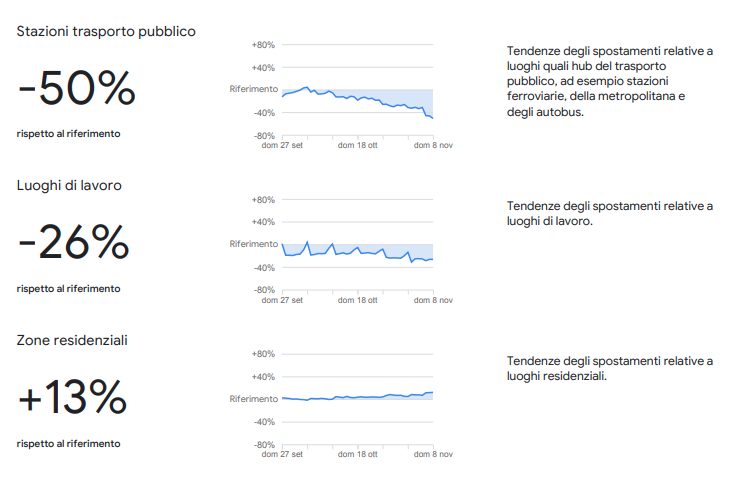744x497 pixels.
Task: Click "rispetto al riferimento" below -26%
Action: click(68, 289)
